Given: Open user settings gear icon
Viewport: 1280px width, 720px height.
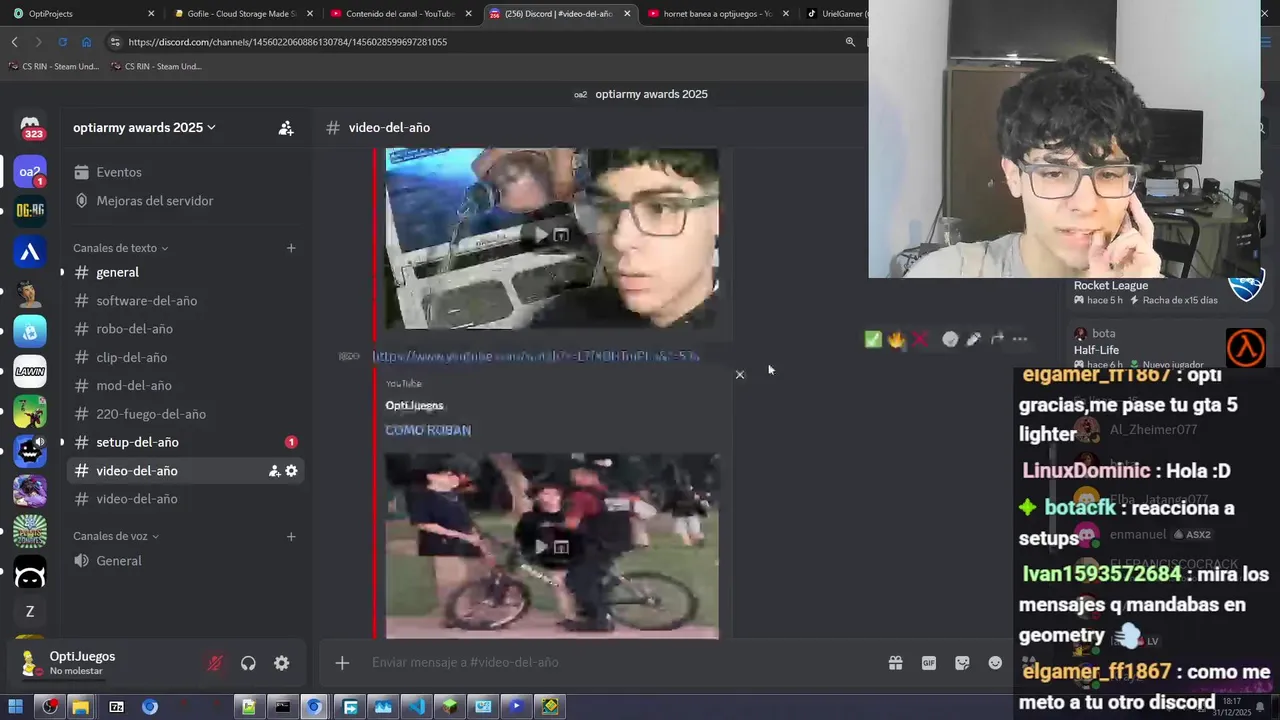Looking at the screenshot, I should click(x=282, y=663).
